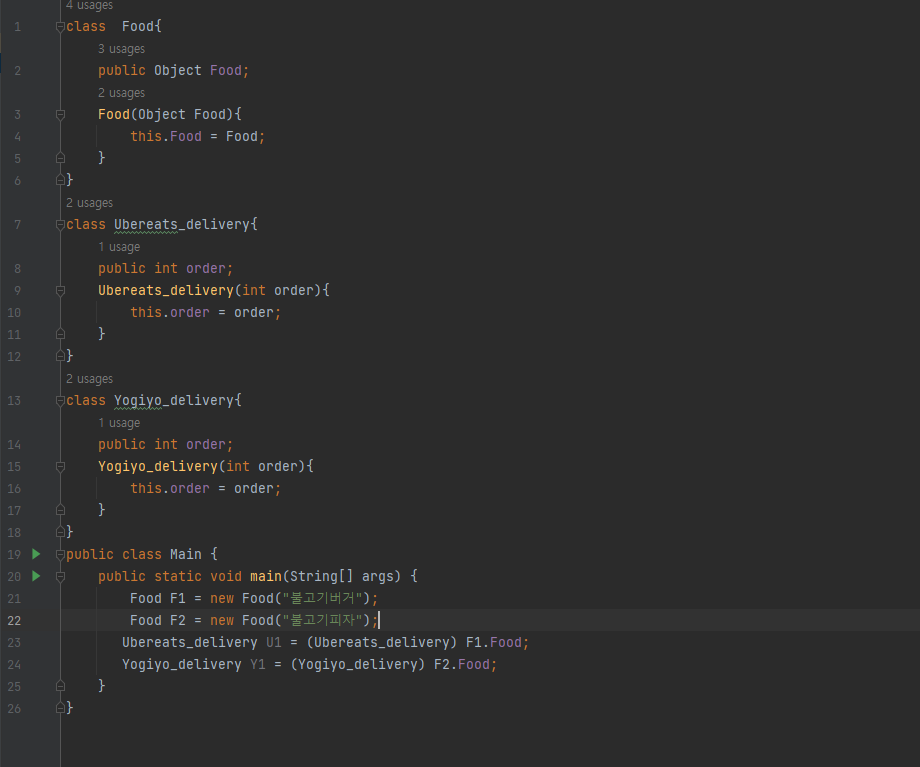The height and width of the screenshot is (767, 920).
Task: Collapse fold marker at line 11 closing brace
Action: coord(60,334)
